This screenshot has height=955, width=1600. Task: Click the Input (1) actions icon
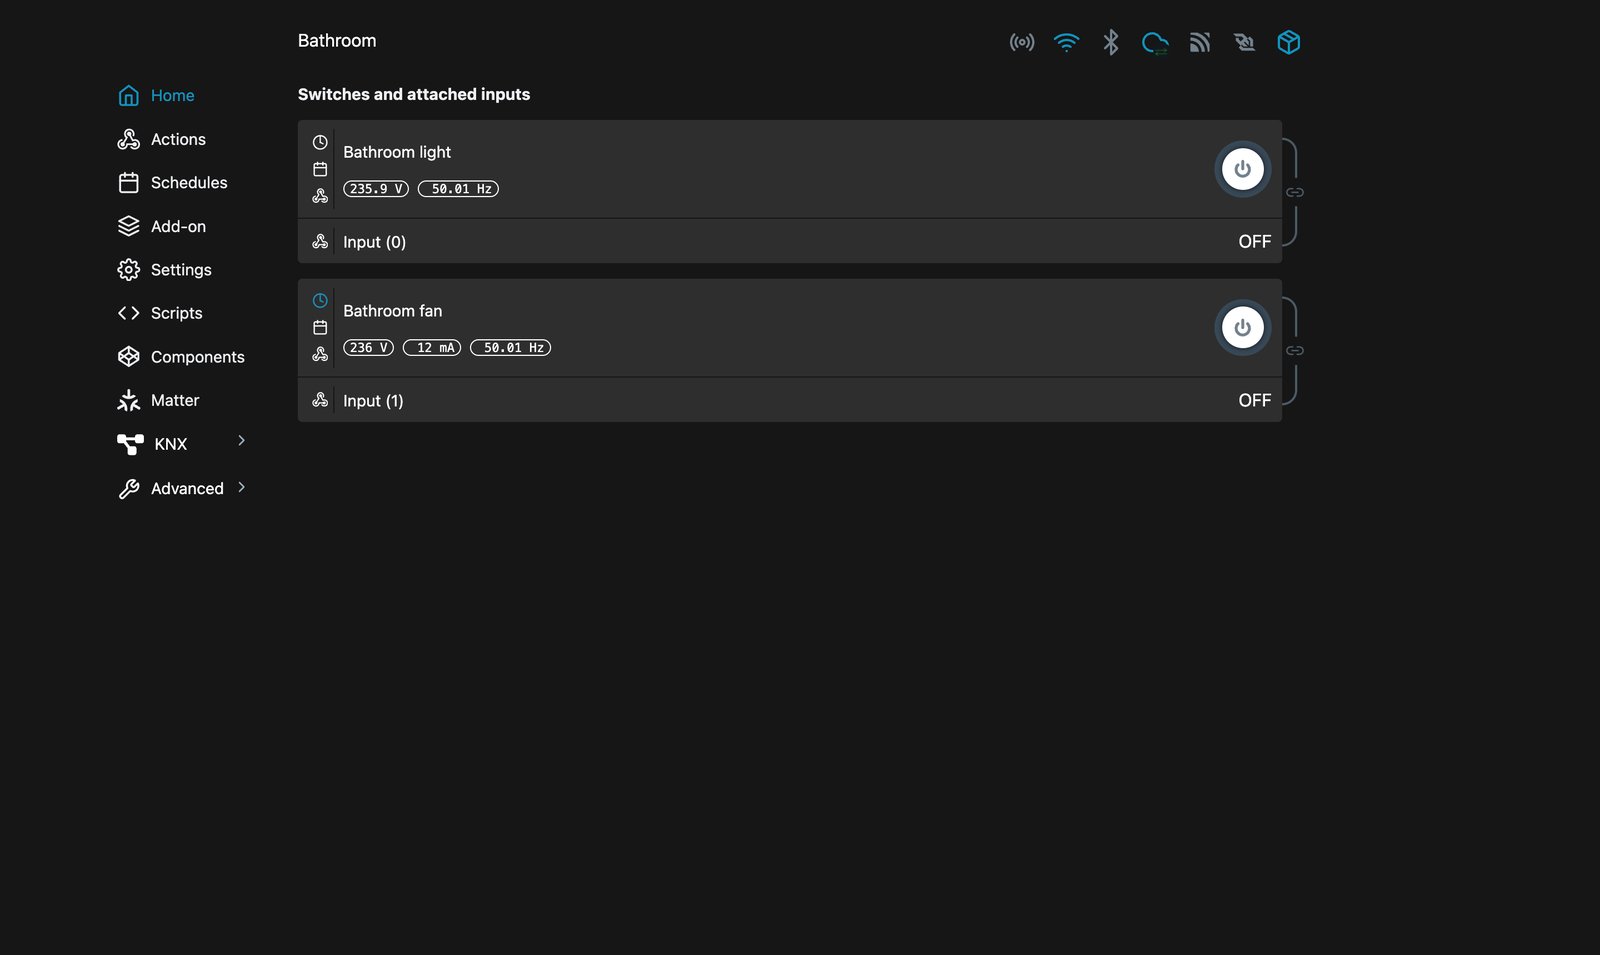(320, 400)
